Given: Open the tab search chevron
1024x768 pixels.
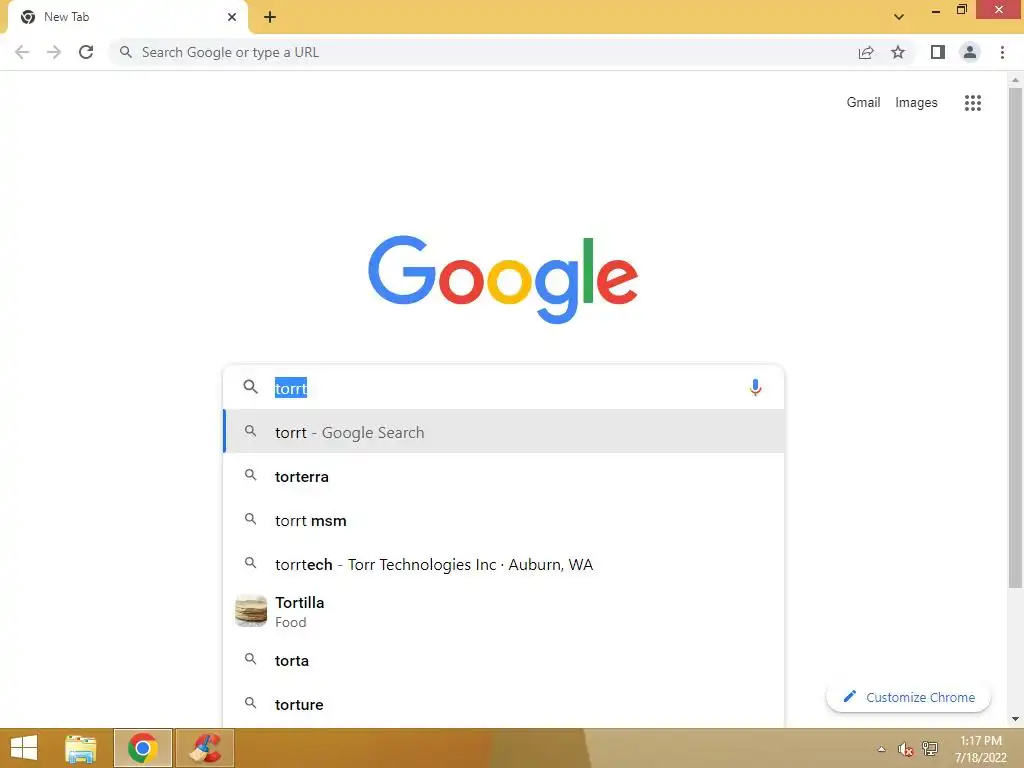Looking at the screenshot, I should pyautogui.click(x=899, y=17).
